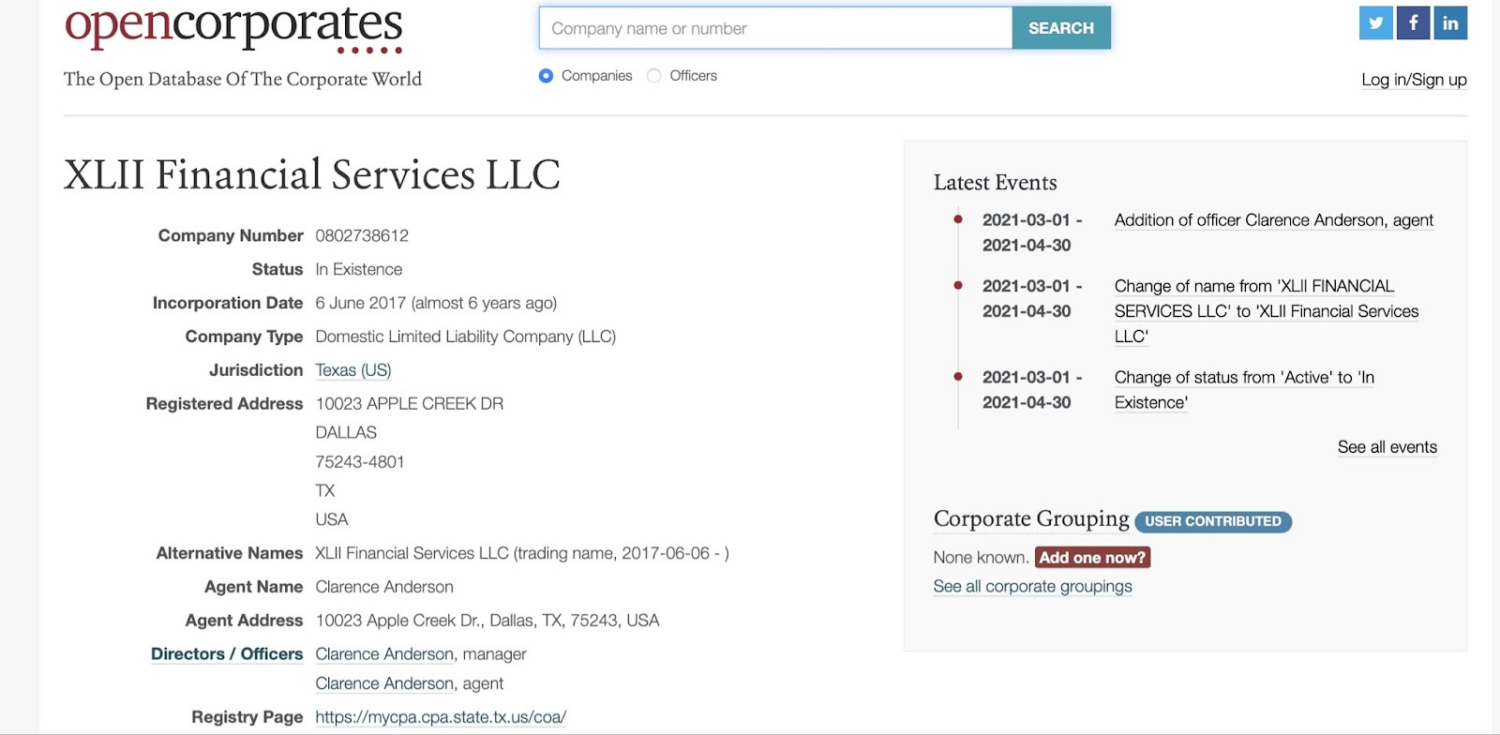The height and width of the screenshot is (735, 1500).
Task: Click the address line 10023 APPLE CREEK DR
Action: pos(409,404)
